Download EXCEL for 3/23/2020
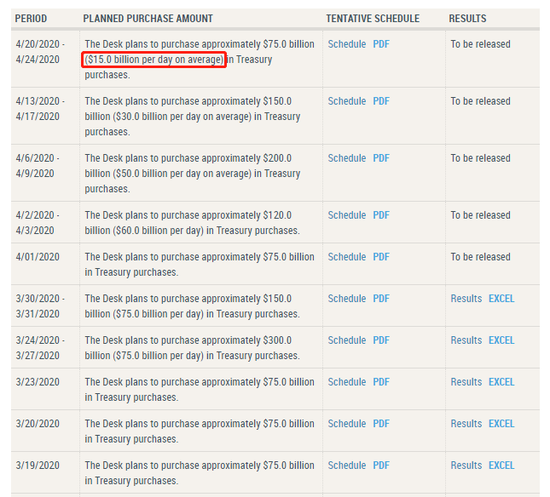The height and width of the screenshot is (497, 550). [x=501, y=382]
